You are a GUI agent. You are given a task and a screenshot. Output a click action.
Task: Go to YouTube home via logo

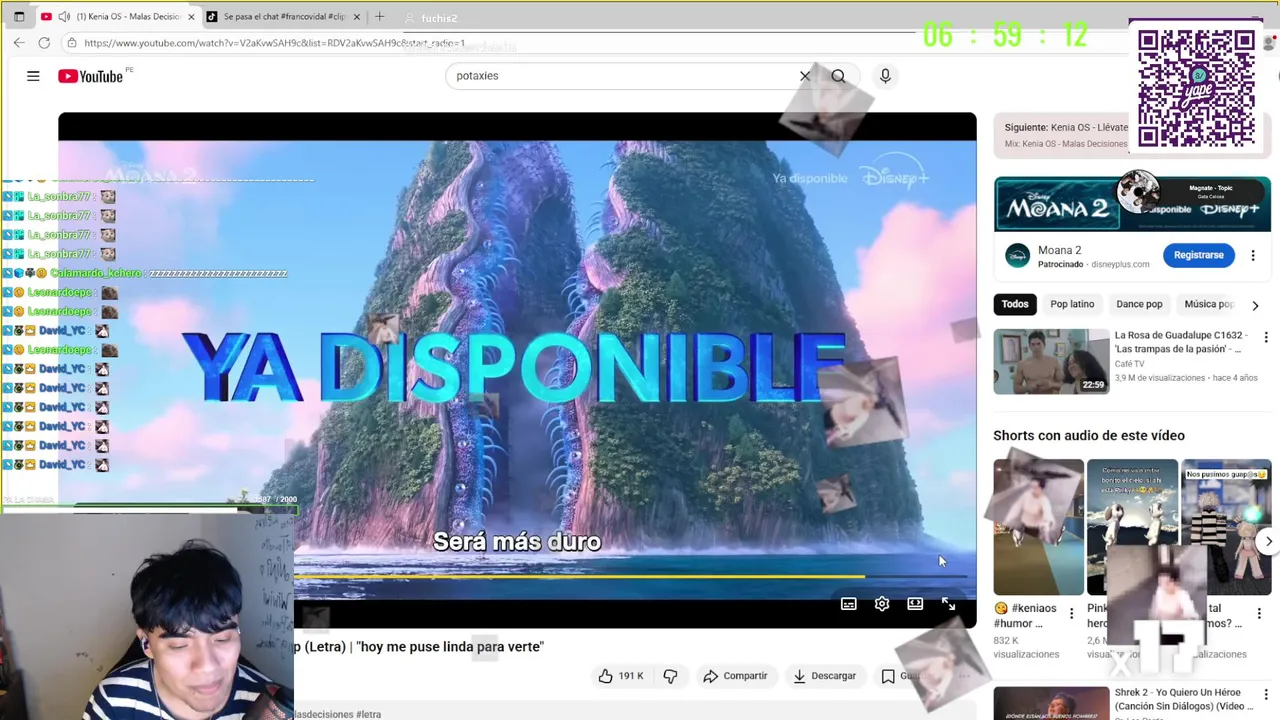pyautogui.click(x=90, y=76)
